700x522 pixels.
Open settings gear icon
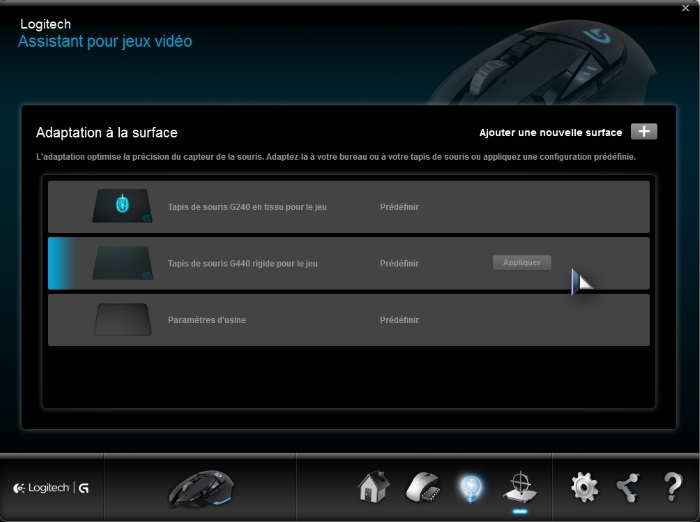pyautogui.click(x=584, y=487)
